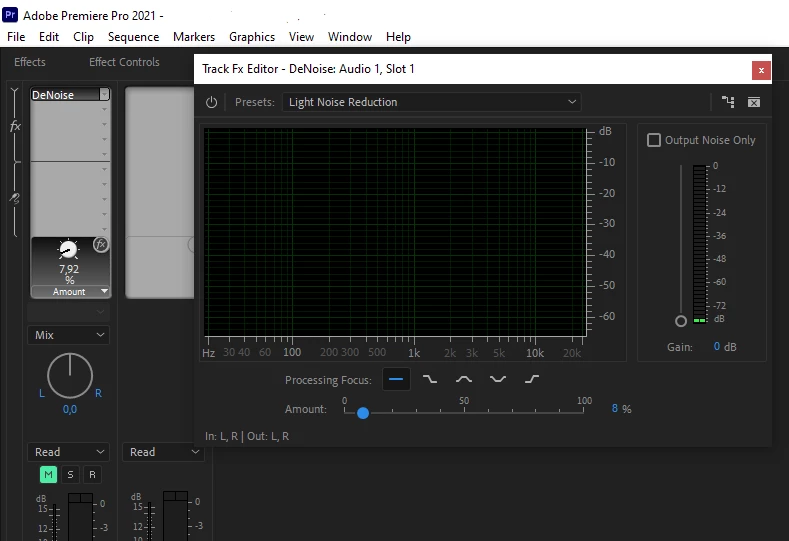
Task: Open the channel map editor icon
Action: pyautogui.click(x=728, y=102)
